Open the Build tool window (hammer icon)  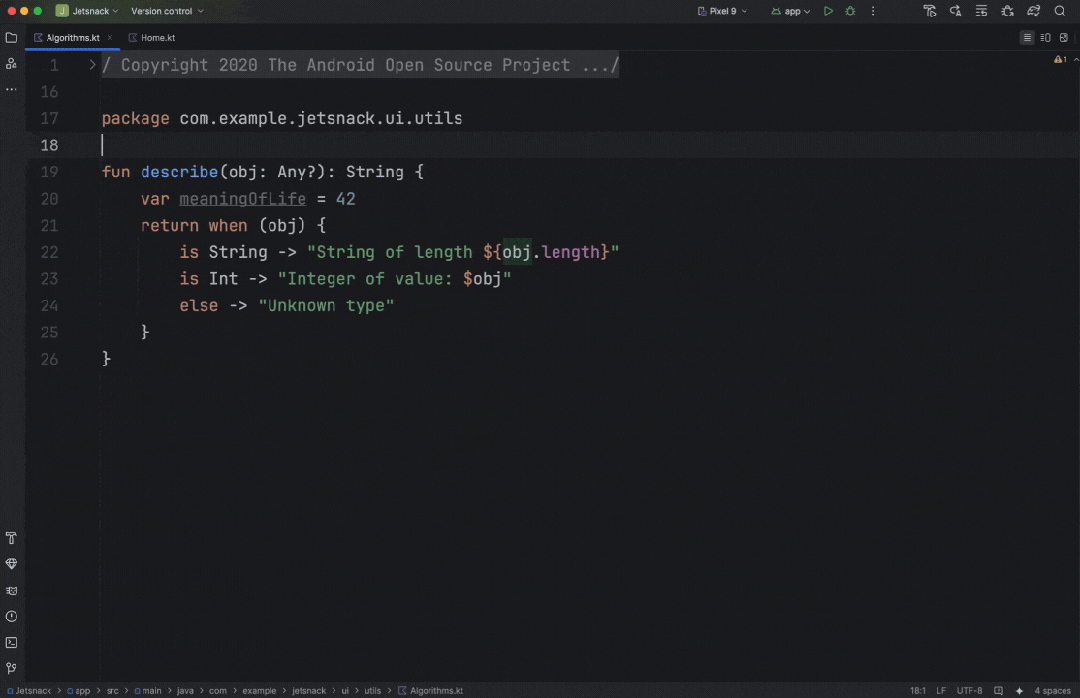[11, 538]
